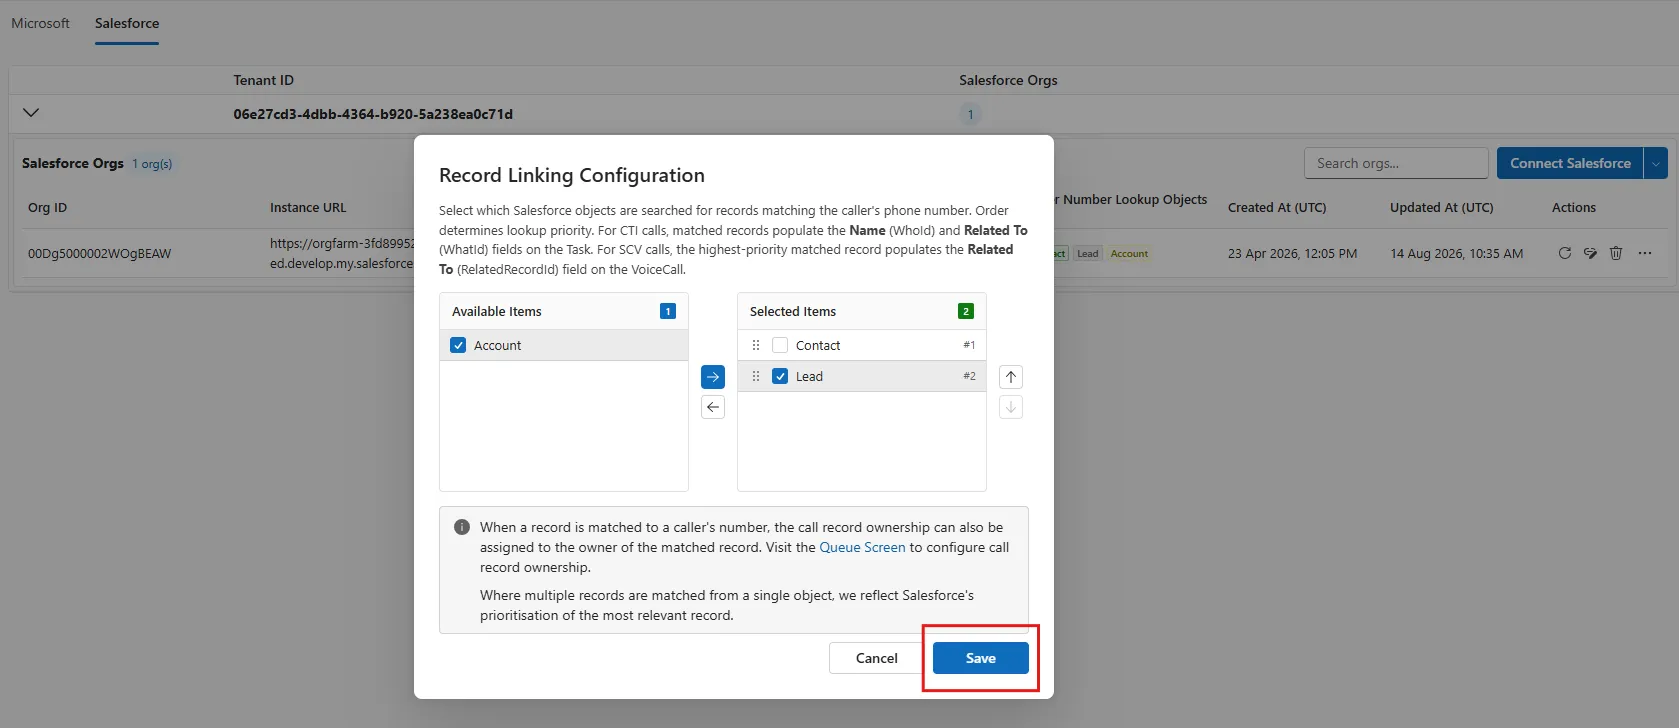This screenshot has height=728, width=1679.
Task: Uncheck the Lead checkbox
Action: coord(780,376)
